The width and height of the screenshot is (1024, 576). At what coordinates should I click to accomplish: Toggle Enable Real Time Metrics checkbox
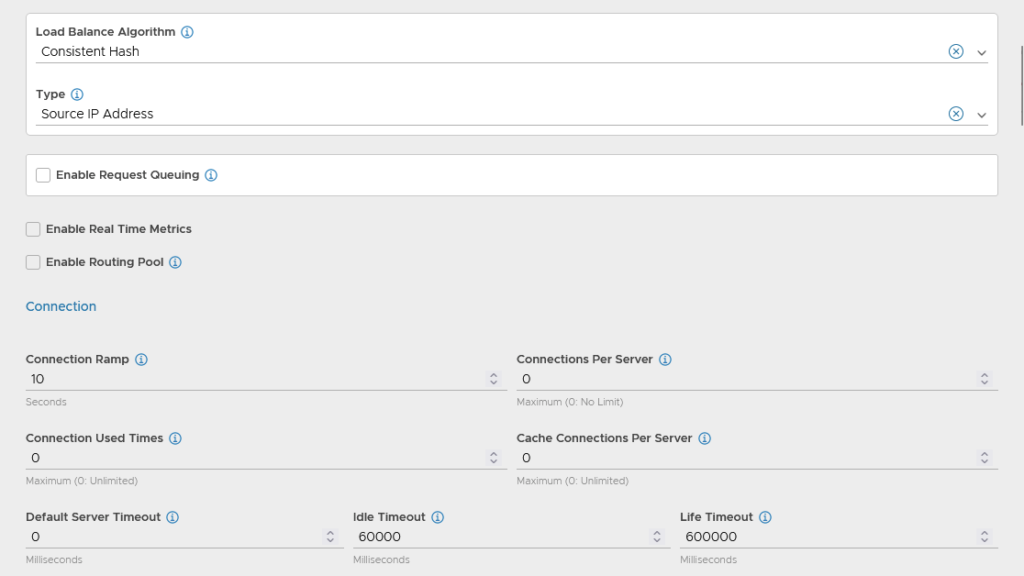click(33, 230)
